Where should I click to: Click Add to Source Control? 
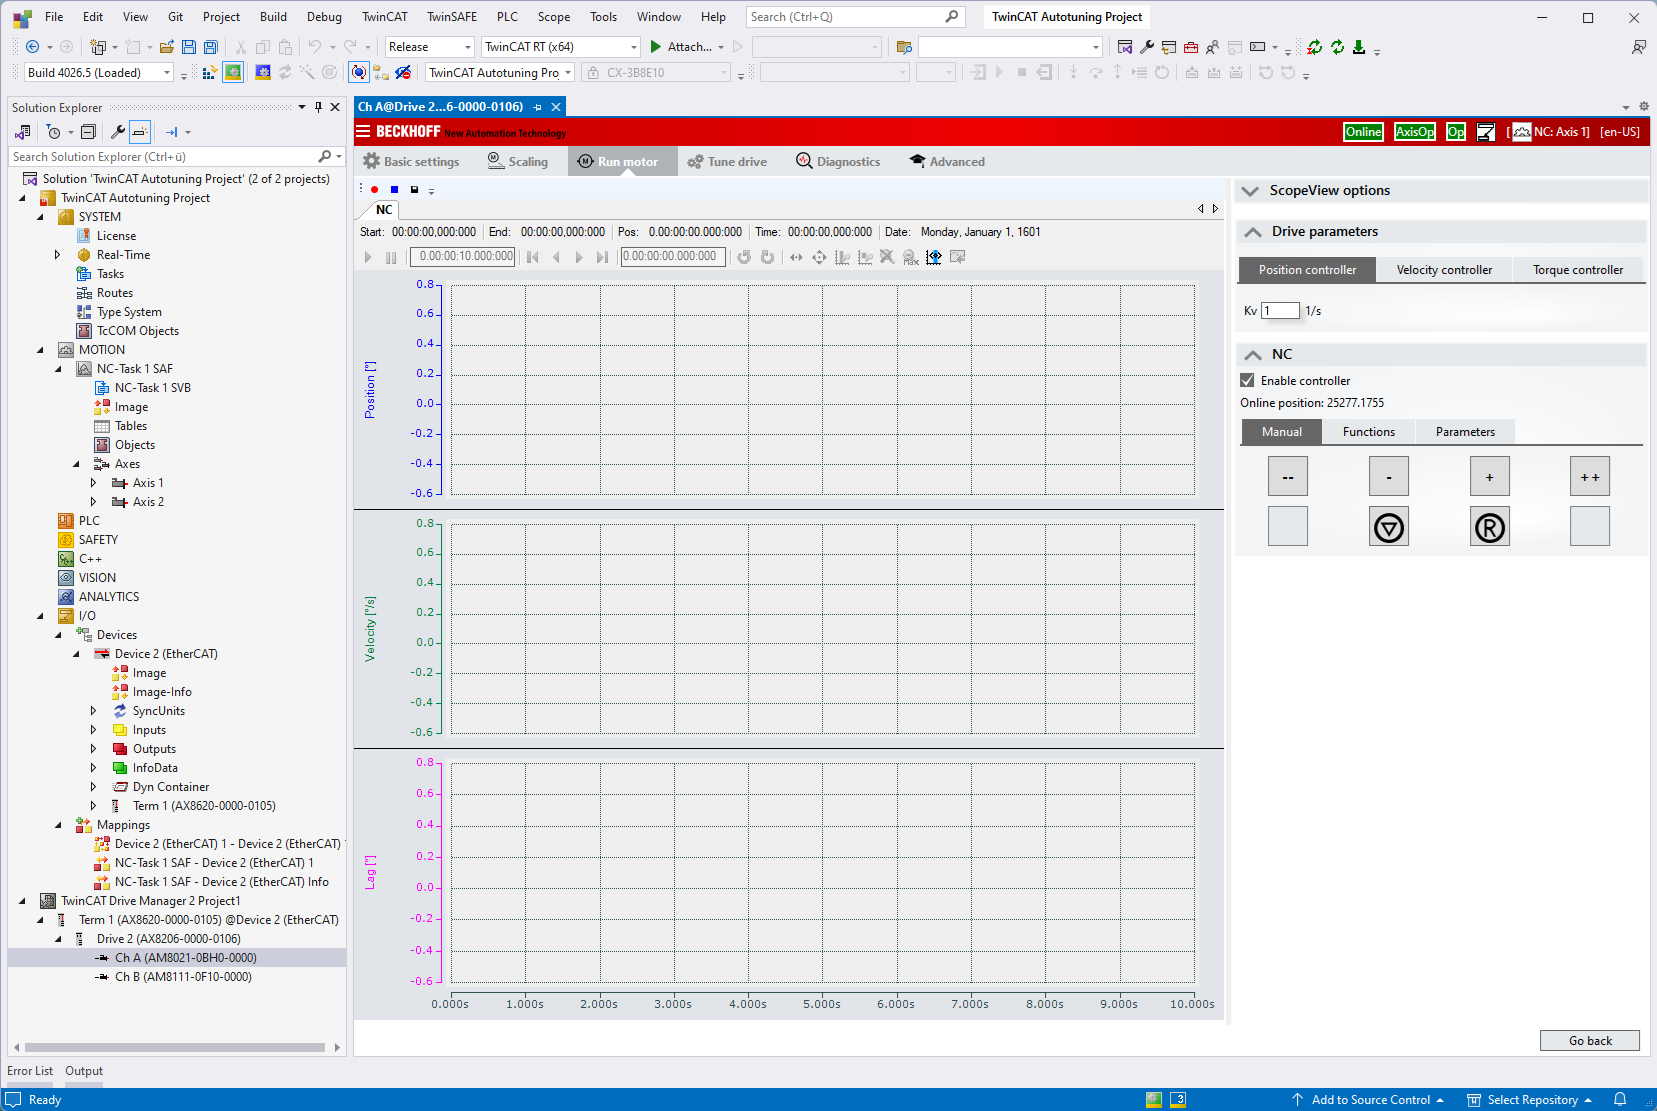(1369, 1100)
